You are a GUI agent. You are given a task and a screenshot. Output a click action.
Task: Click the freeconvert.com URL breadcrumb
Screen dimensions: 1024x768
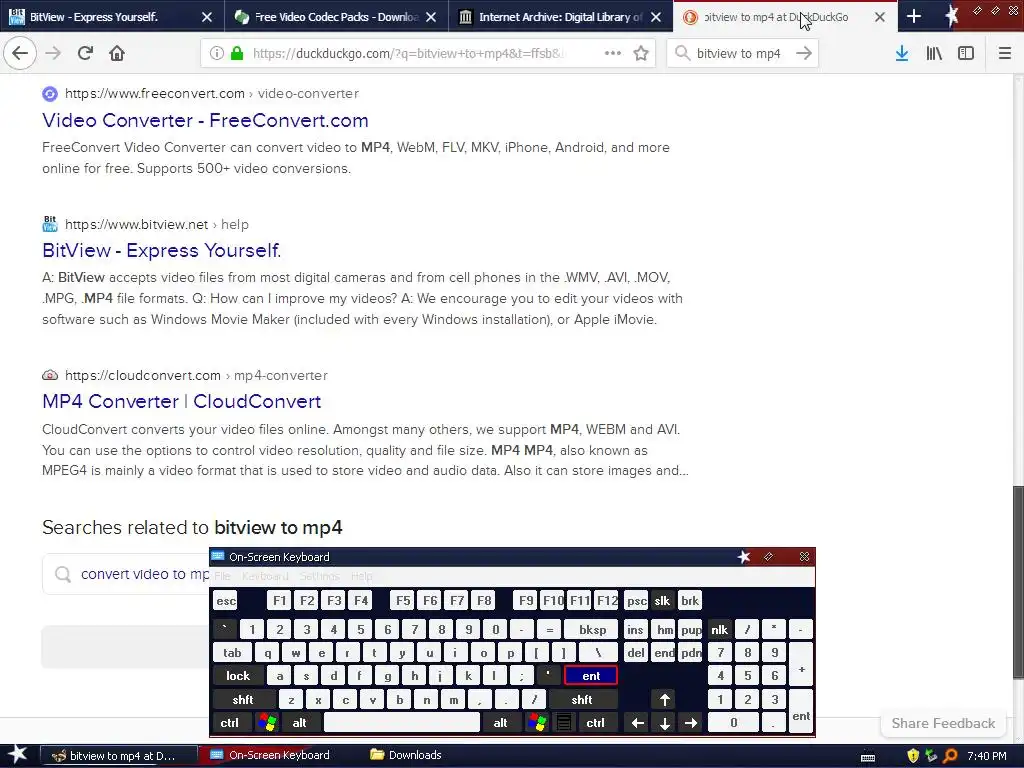pyautogui.click(x=212, y=93)
